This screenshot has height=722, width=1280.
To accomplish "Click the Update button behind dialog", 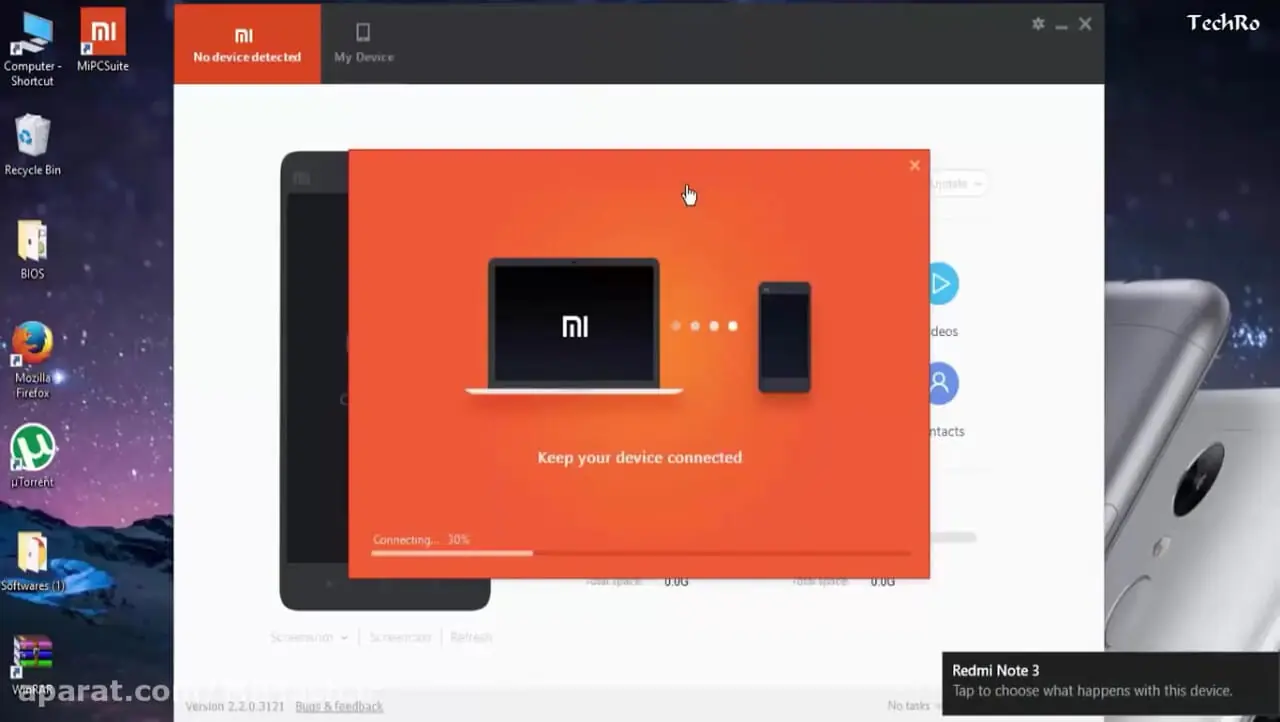I will 957,184.
